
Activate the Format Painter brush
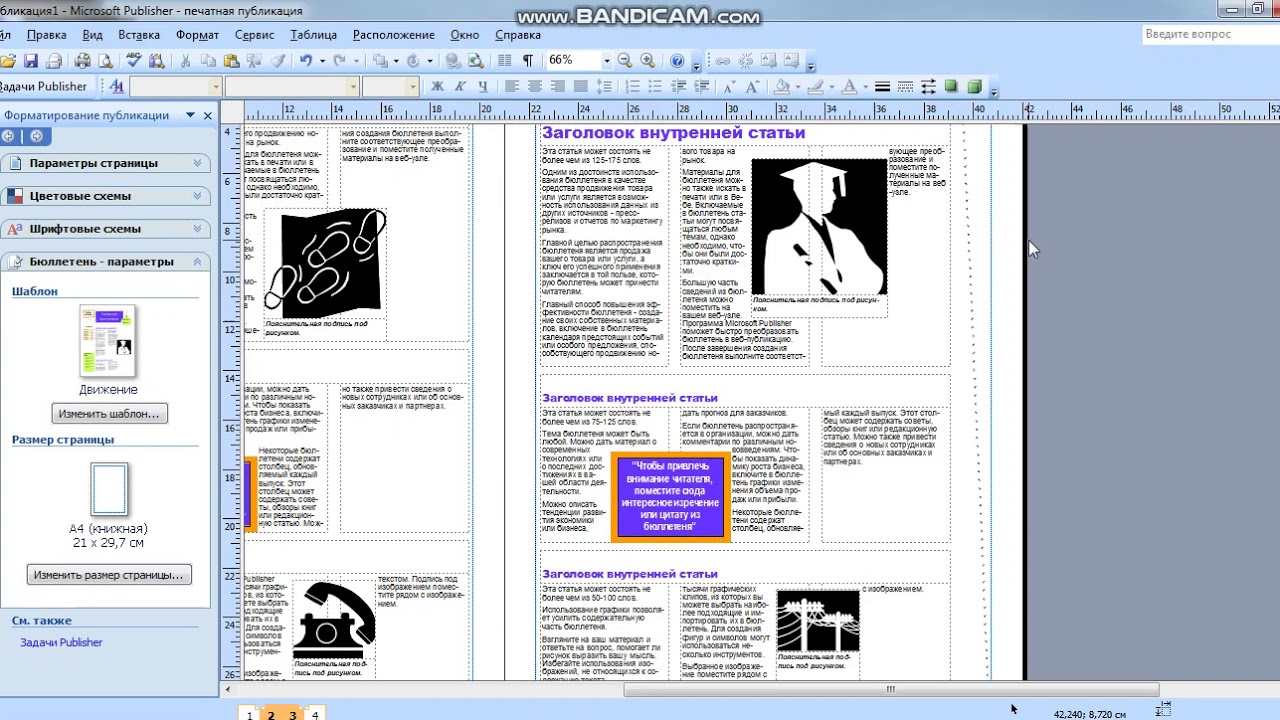point(279,61)
